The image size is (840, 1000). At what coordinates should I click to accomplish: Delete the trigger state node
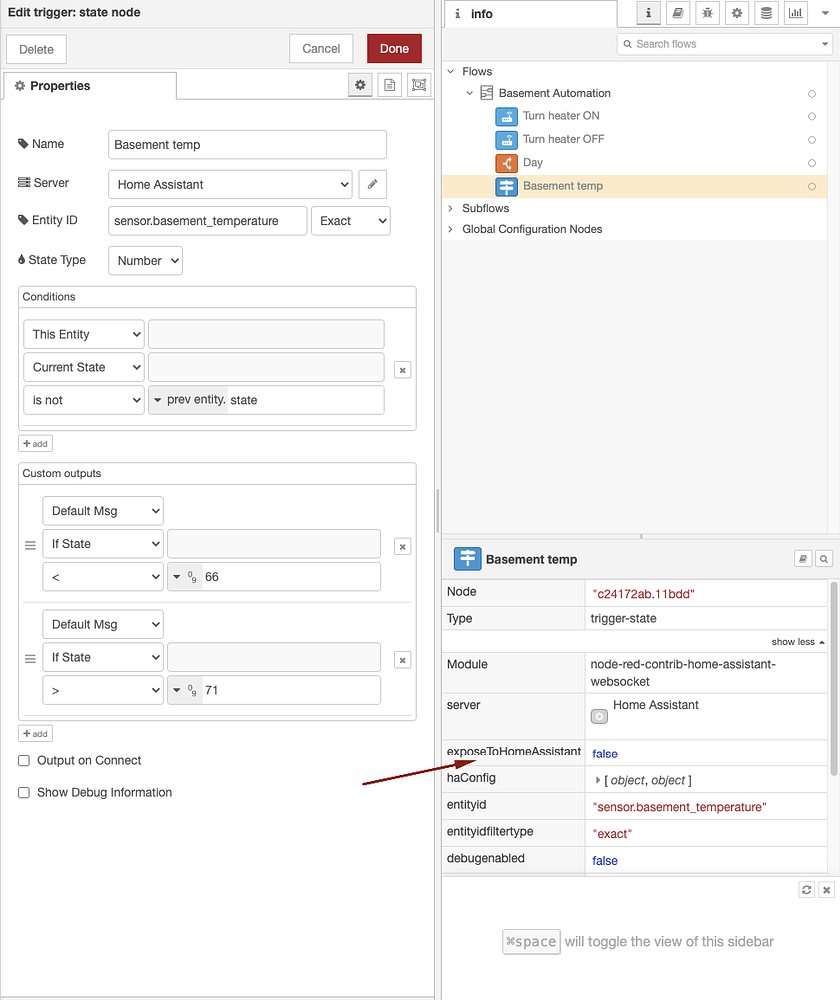[x=36, y=48]
